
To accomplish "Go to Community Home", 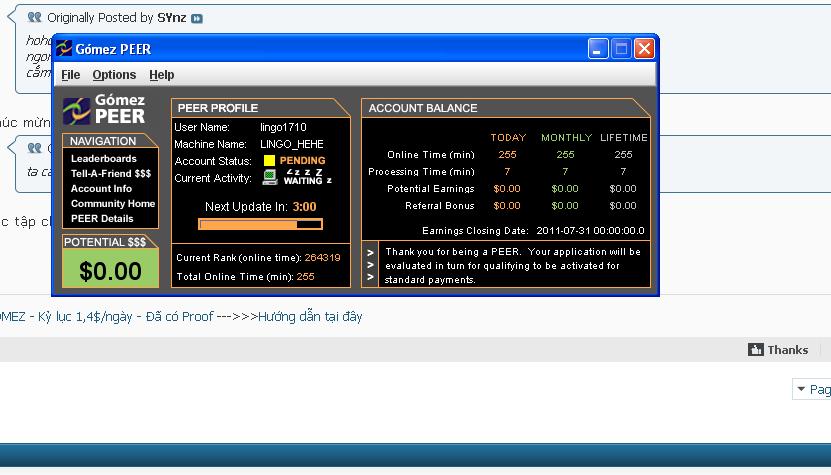I will [113, 204].
